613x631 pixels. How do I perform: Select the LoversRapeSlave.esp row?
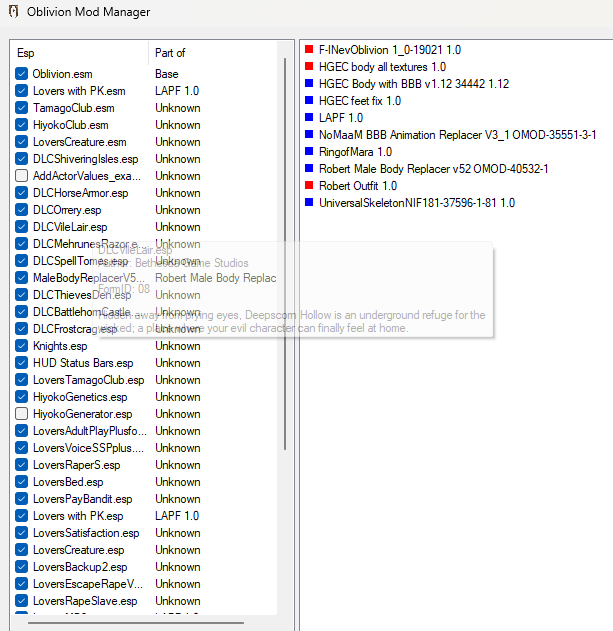coord(146,601)
